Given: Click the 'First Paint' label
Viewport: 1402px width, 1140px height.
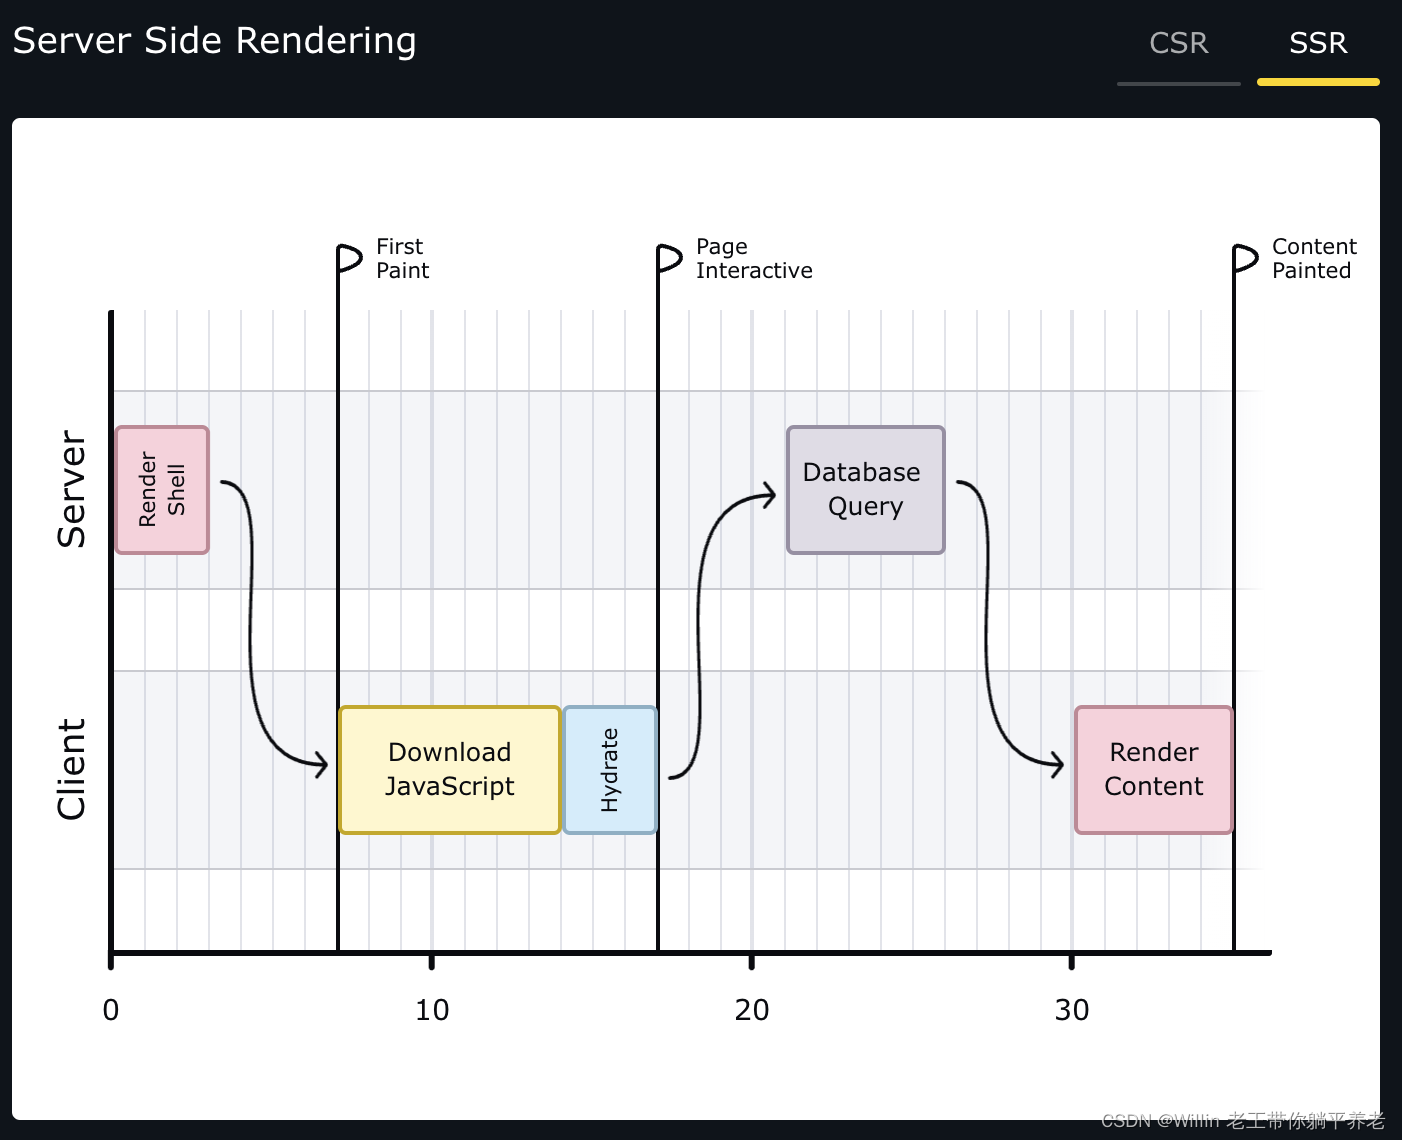Looking at the screenshot, I should (402, 258).
